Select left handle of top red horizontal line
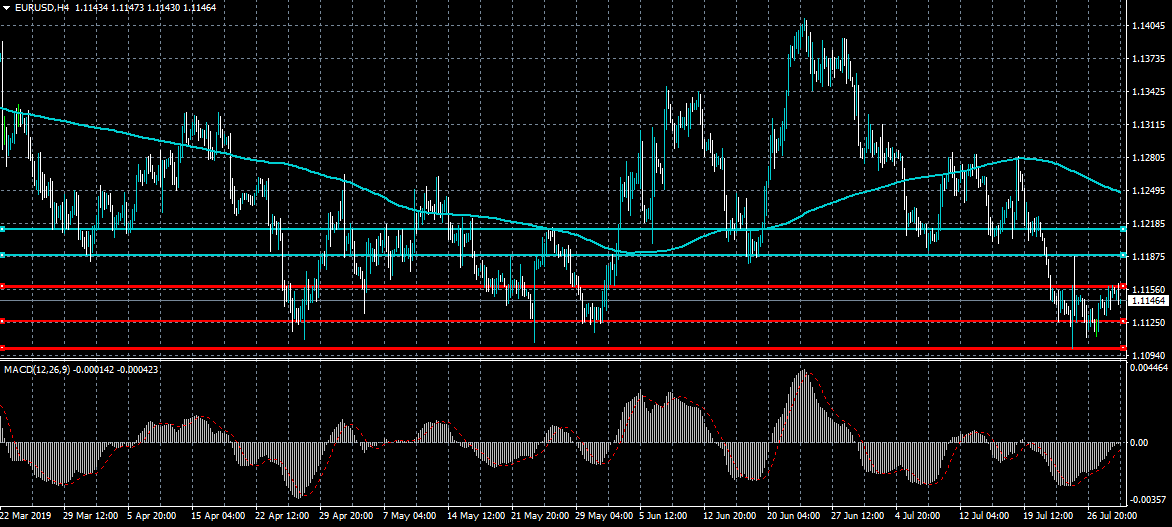 coord(3,287)
